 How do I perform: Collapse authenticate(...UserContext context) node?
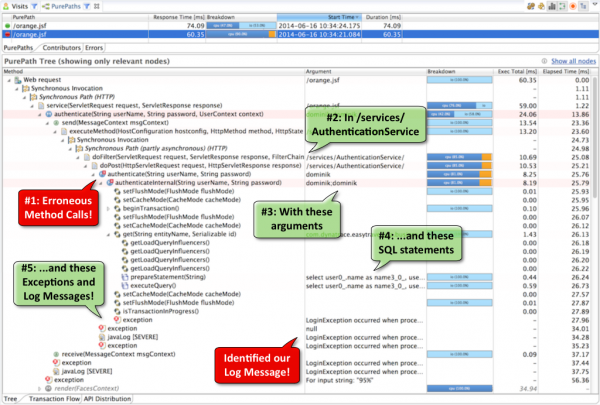click(x=40, y=114)
